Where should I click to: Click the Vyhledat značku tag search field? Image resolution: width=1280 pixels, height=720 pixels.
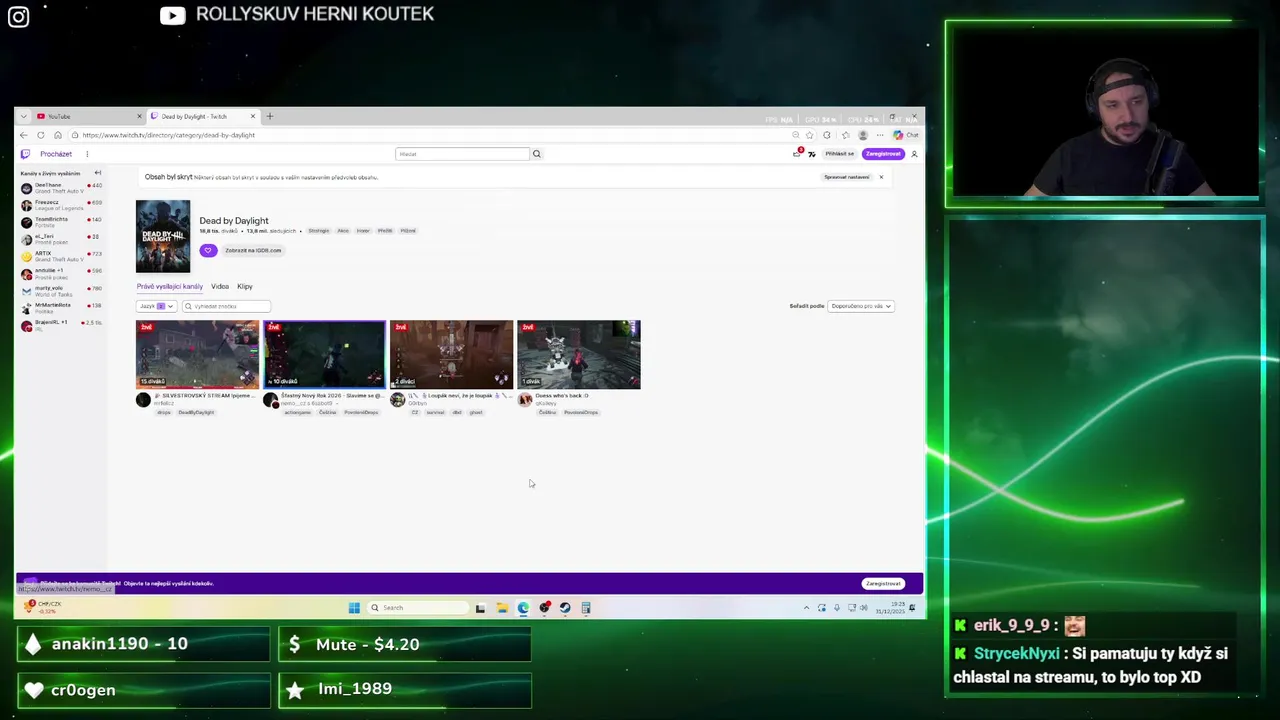point(226,306)
